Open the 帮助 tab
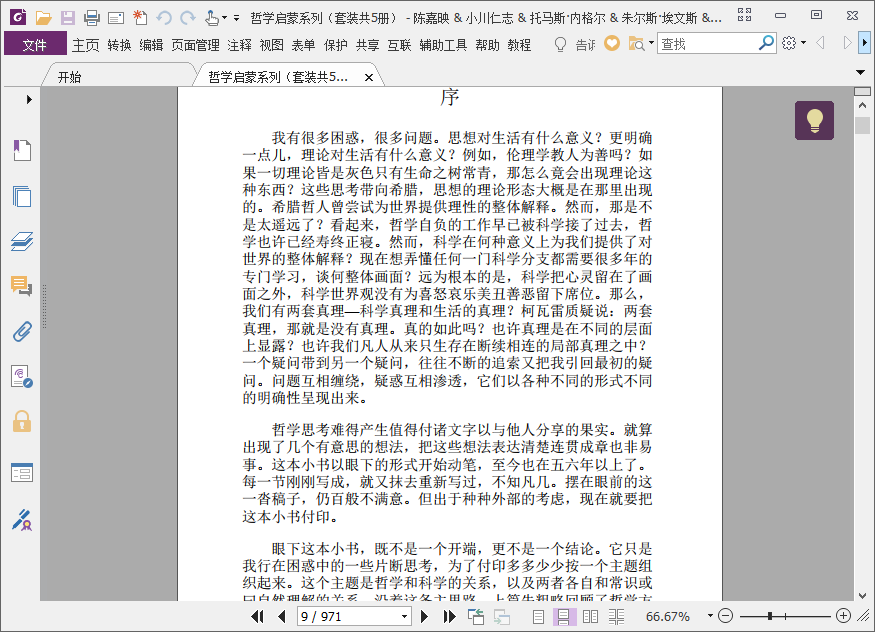The image size is (875, 632). point(487,45)
